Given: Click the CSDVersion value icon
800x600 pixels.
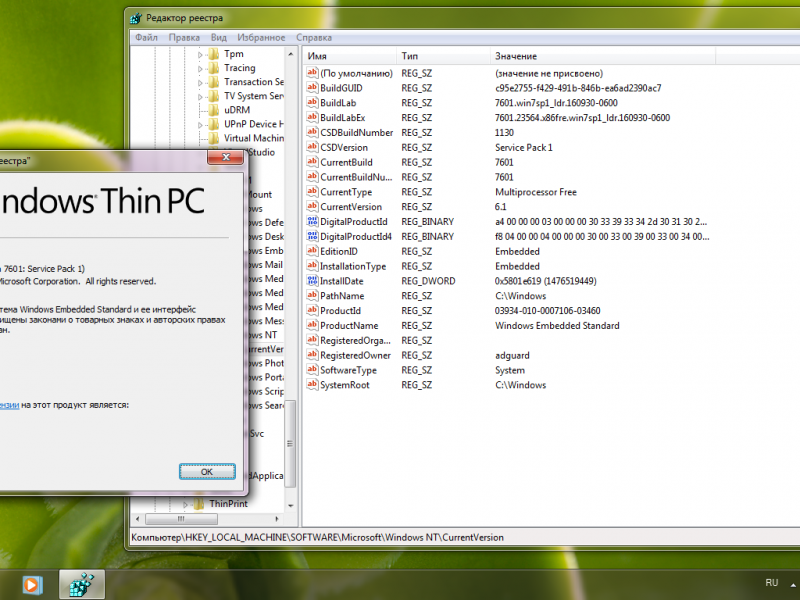Looking at the screenshot, I should coord(312,147).
